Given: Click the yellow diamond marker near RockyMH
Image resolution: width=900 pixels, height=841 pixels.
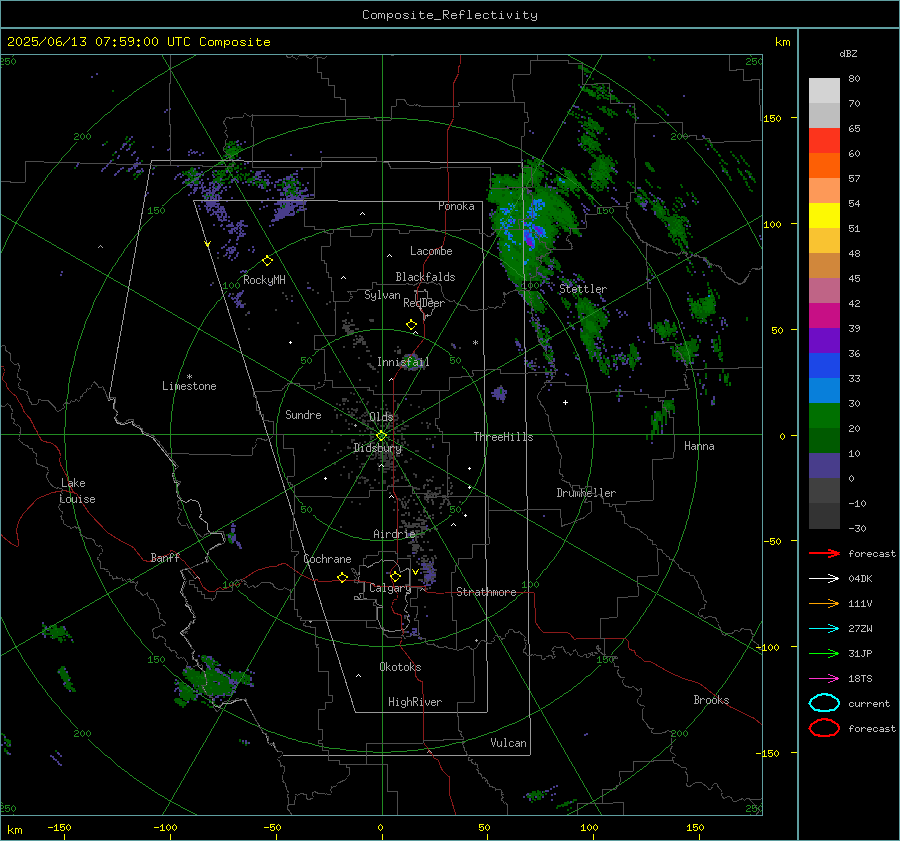Looking at the screenshot, I should pyautogui.click(x=267, y=261).
